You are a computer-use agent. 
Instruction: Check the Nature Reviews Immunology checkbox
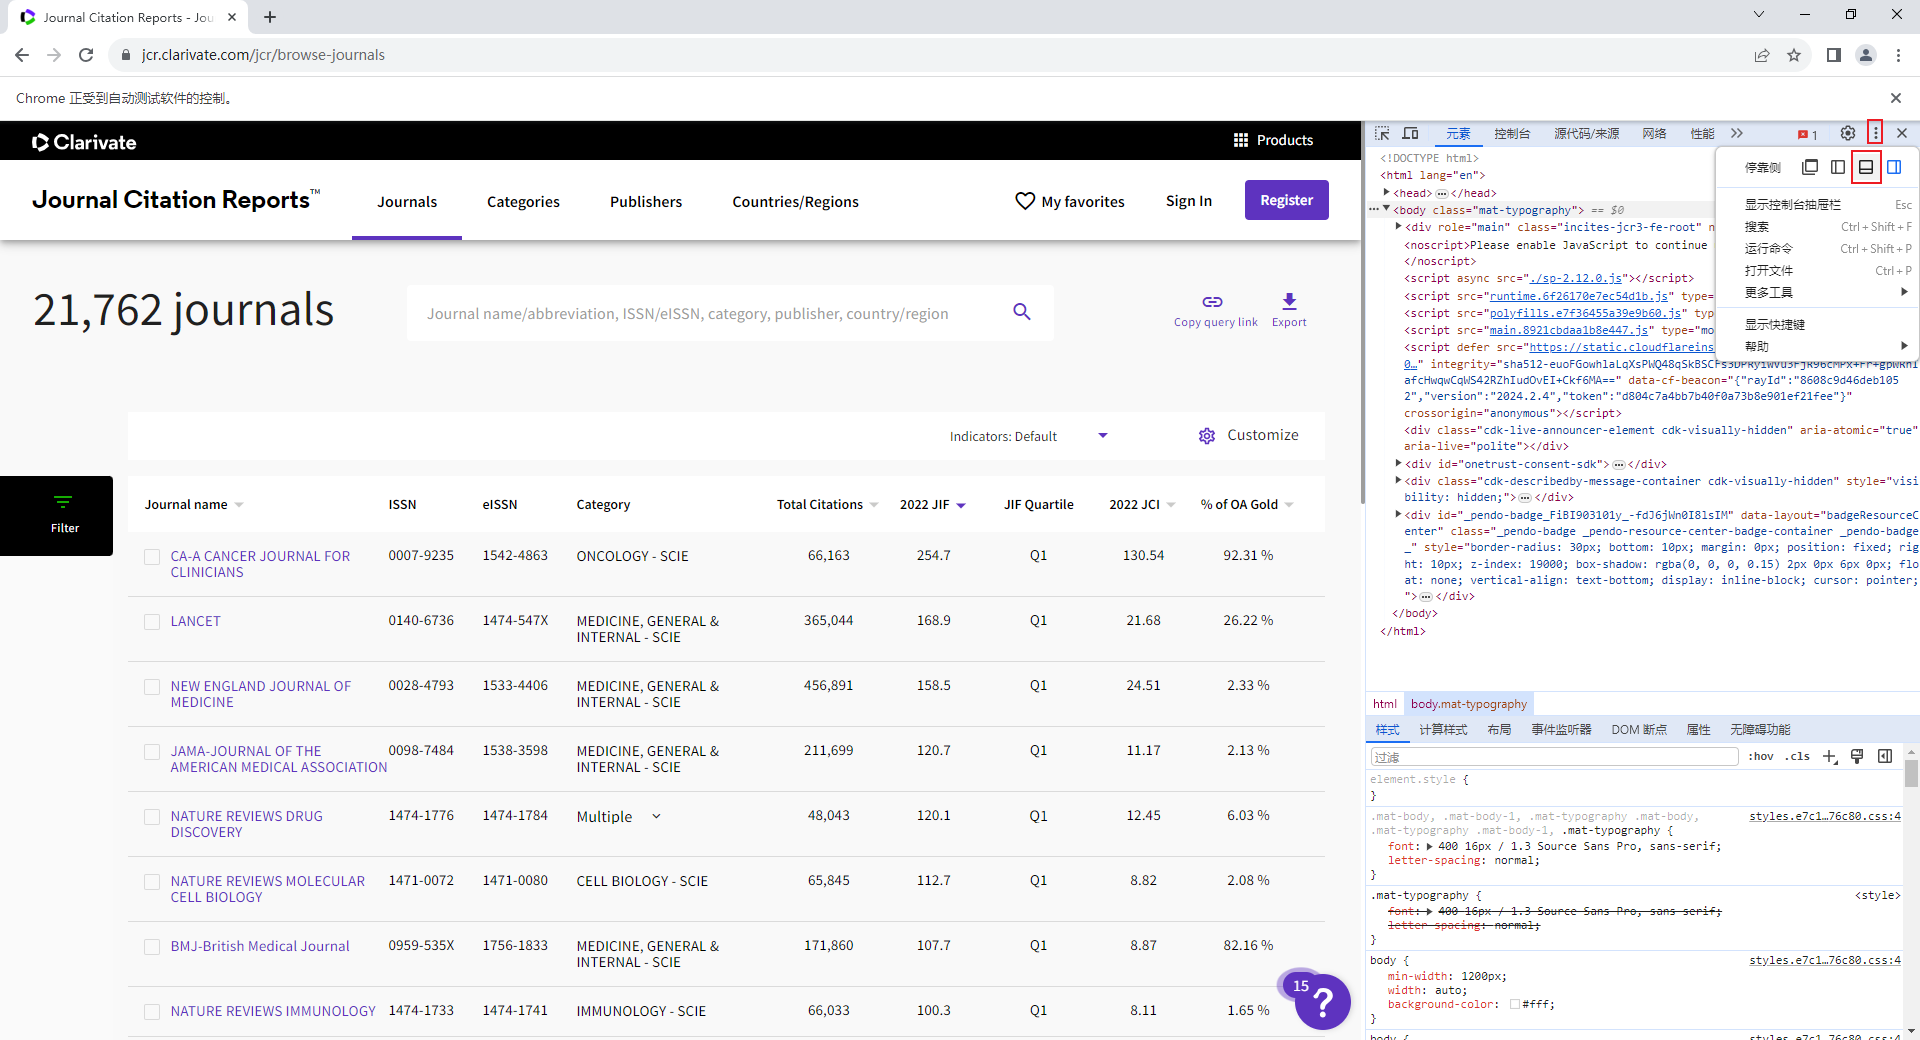pos(152,1012)
